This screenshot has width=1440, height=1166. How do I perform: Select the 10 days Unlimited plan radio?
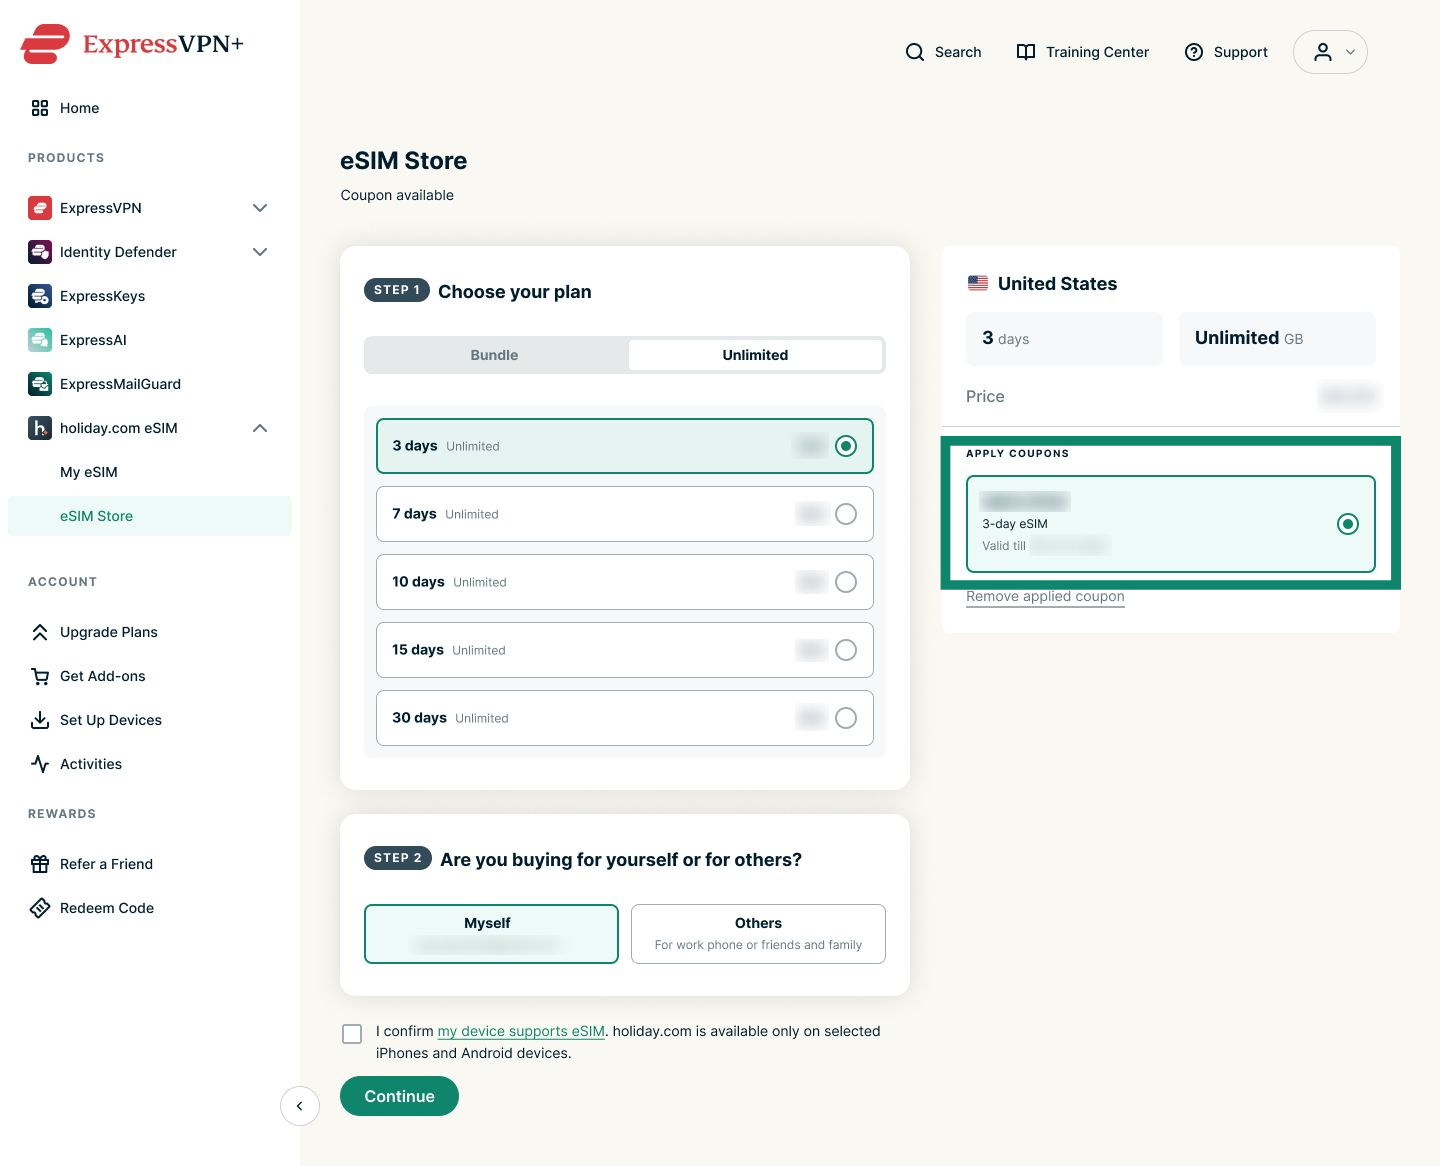coord(846,582)
